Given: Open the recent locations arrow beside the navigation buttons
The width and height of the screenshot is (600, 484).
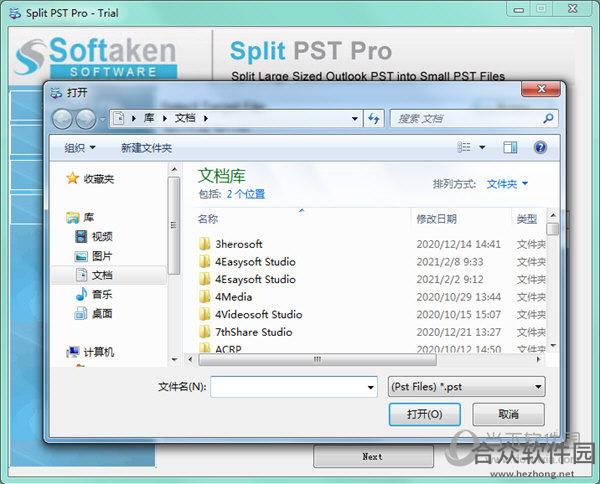Looking at the screenshot, I should tap(103, 119).
